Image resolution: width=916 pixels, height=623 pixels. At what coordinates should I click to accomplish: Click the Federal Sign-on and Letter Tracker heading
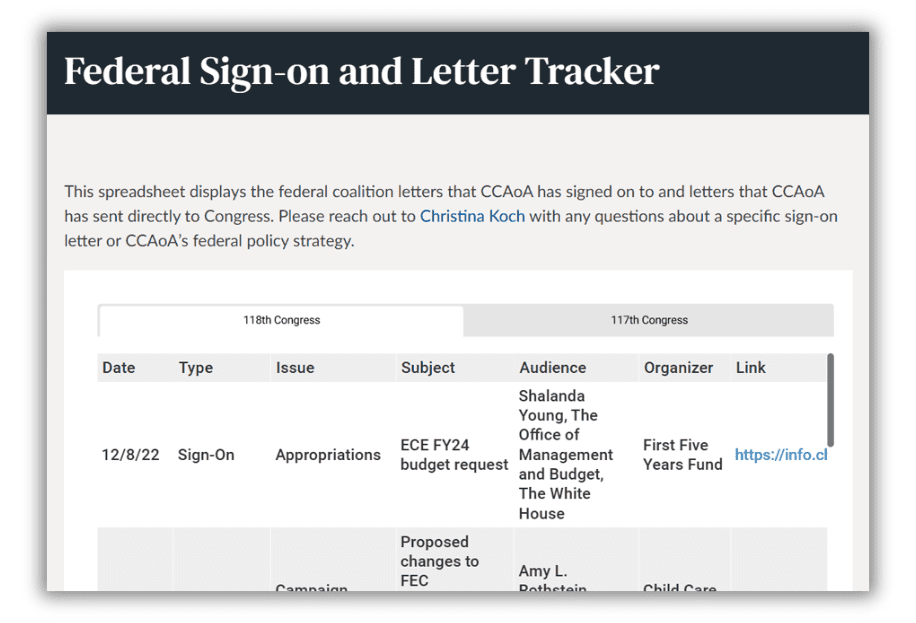tap(361, 72)
